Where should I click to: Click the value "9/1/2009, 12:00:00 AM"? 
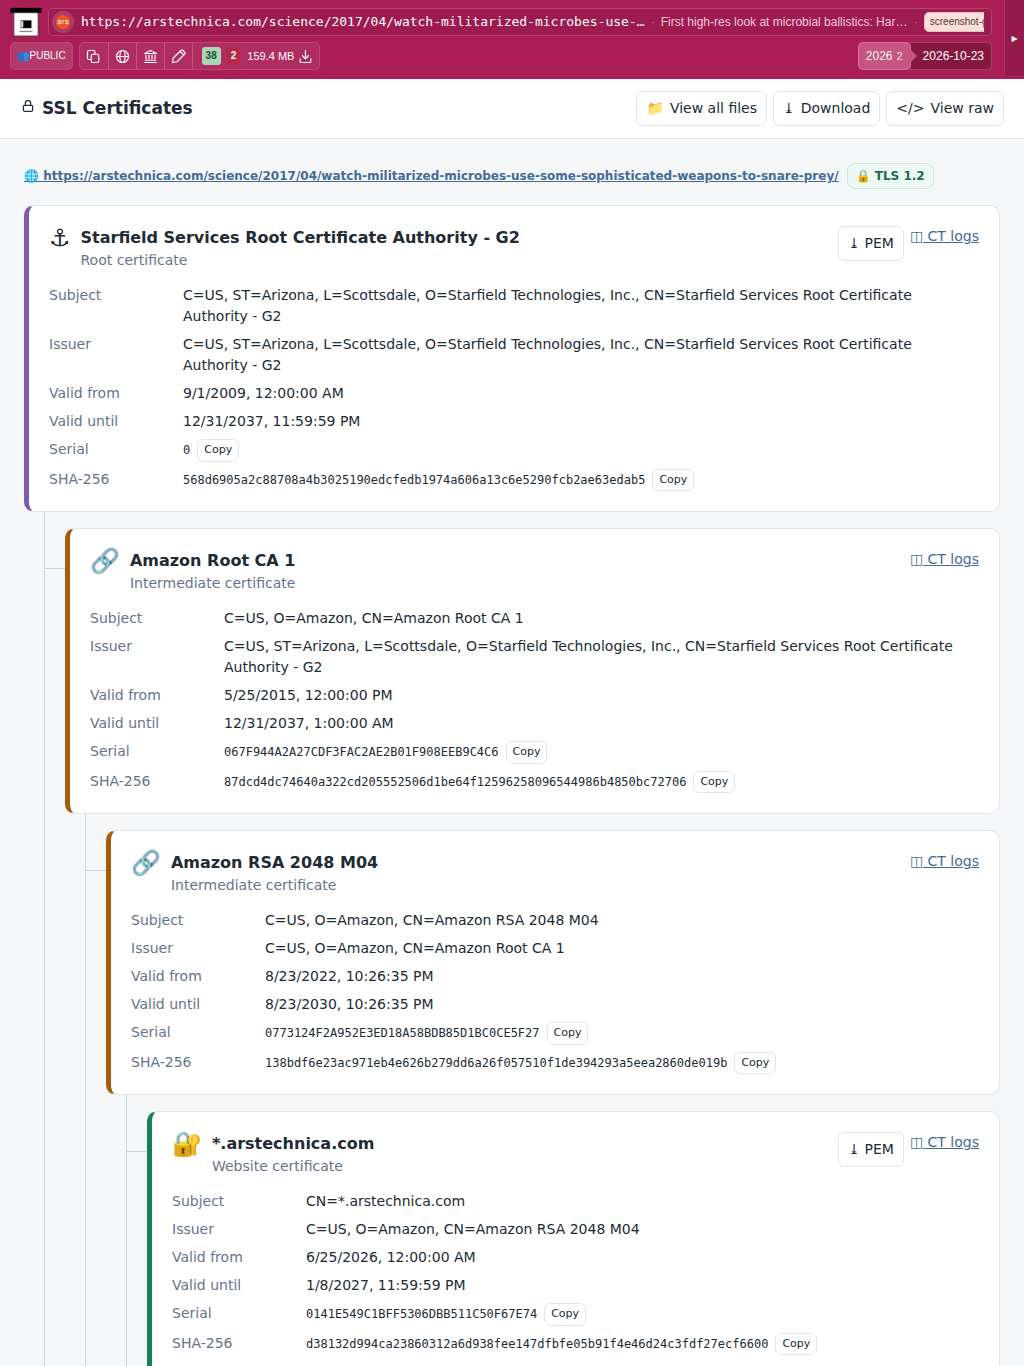[x=263, y=394]
